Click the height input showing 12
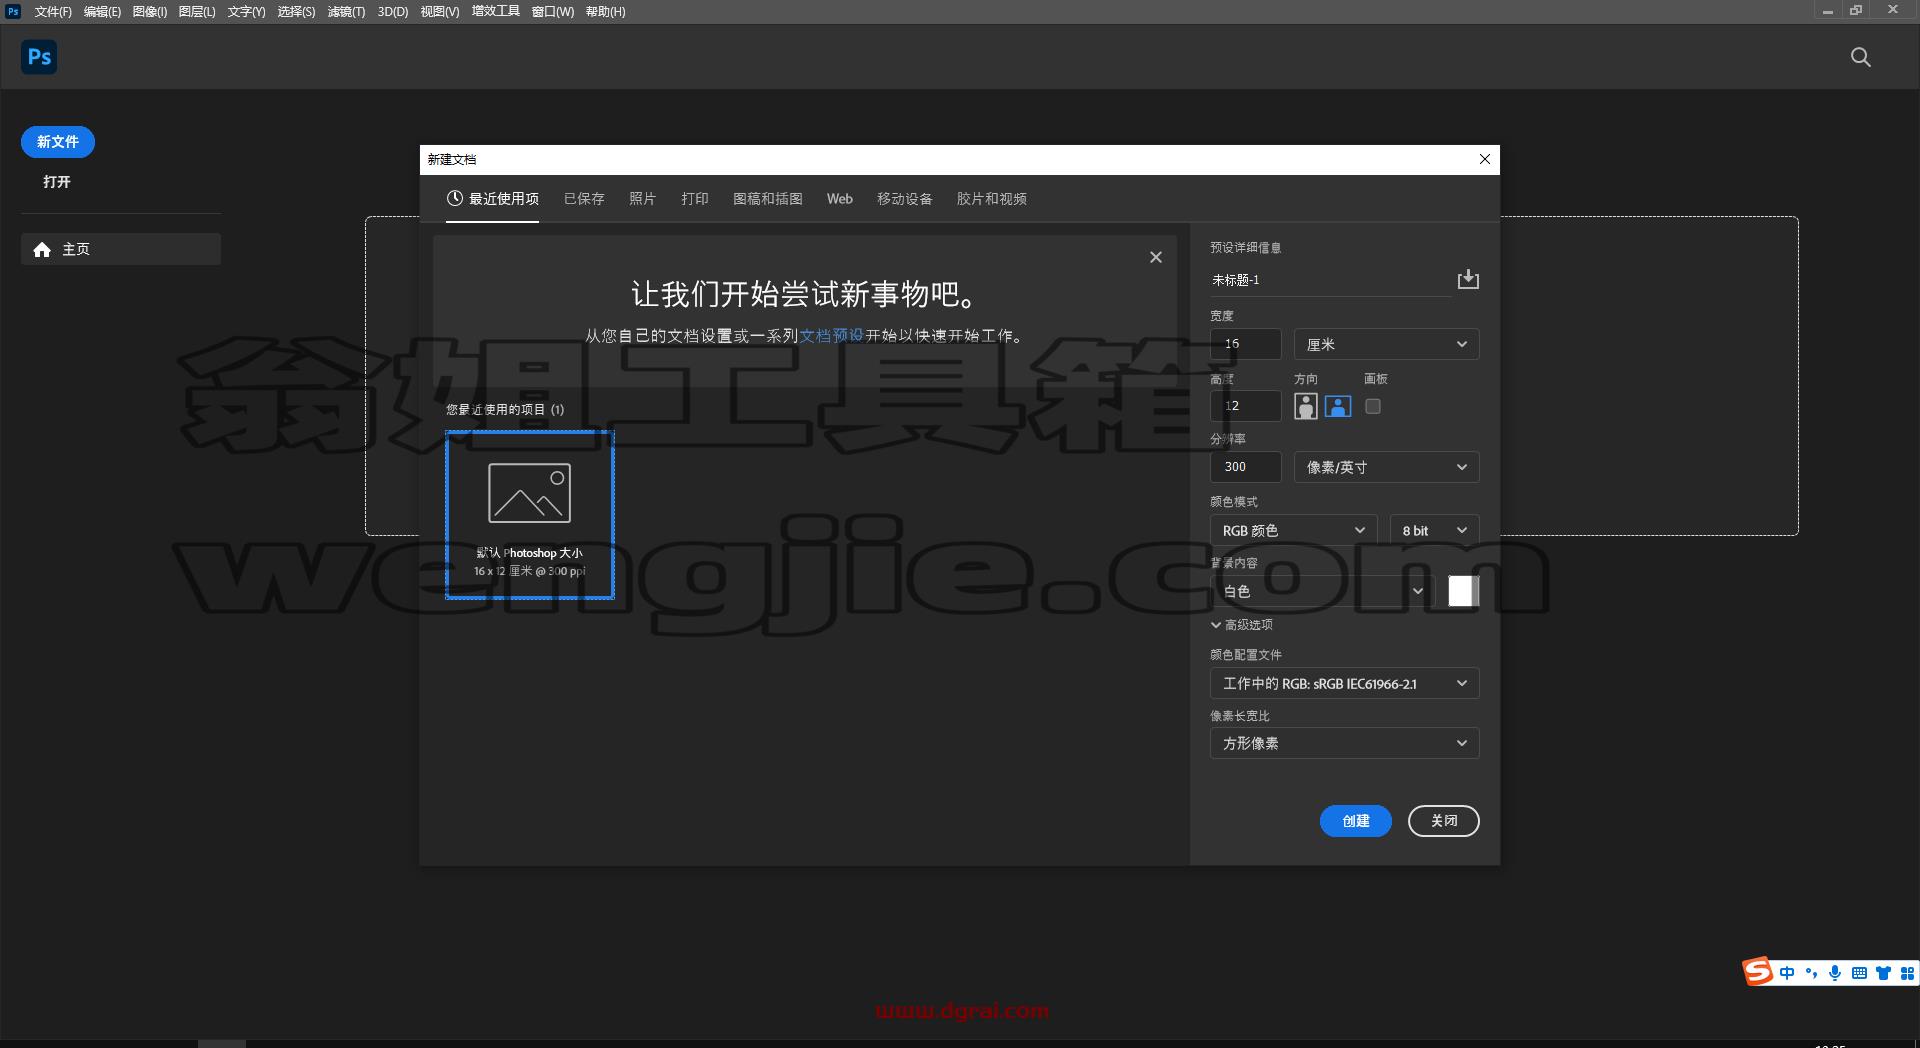Viewport: 1920px width, 1048px height. pyautogui.click(x=1246, y=406)
